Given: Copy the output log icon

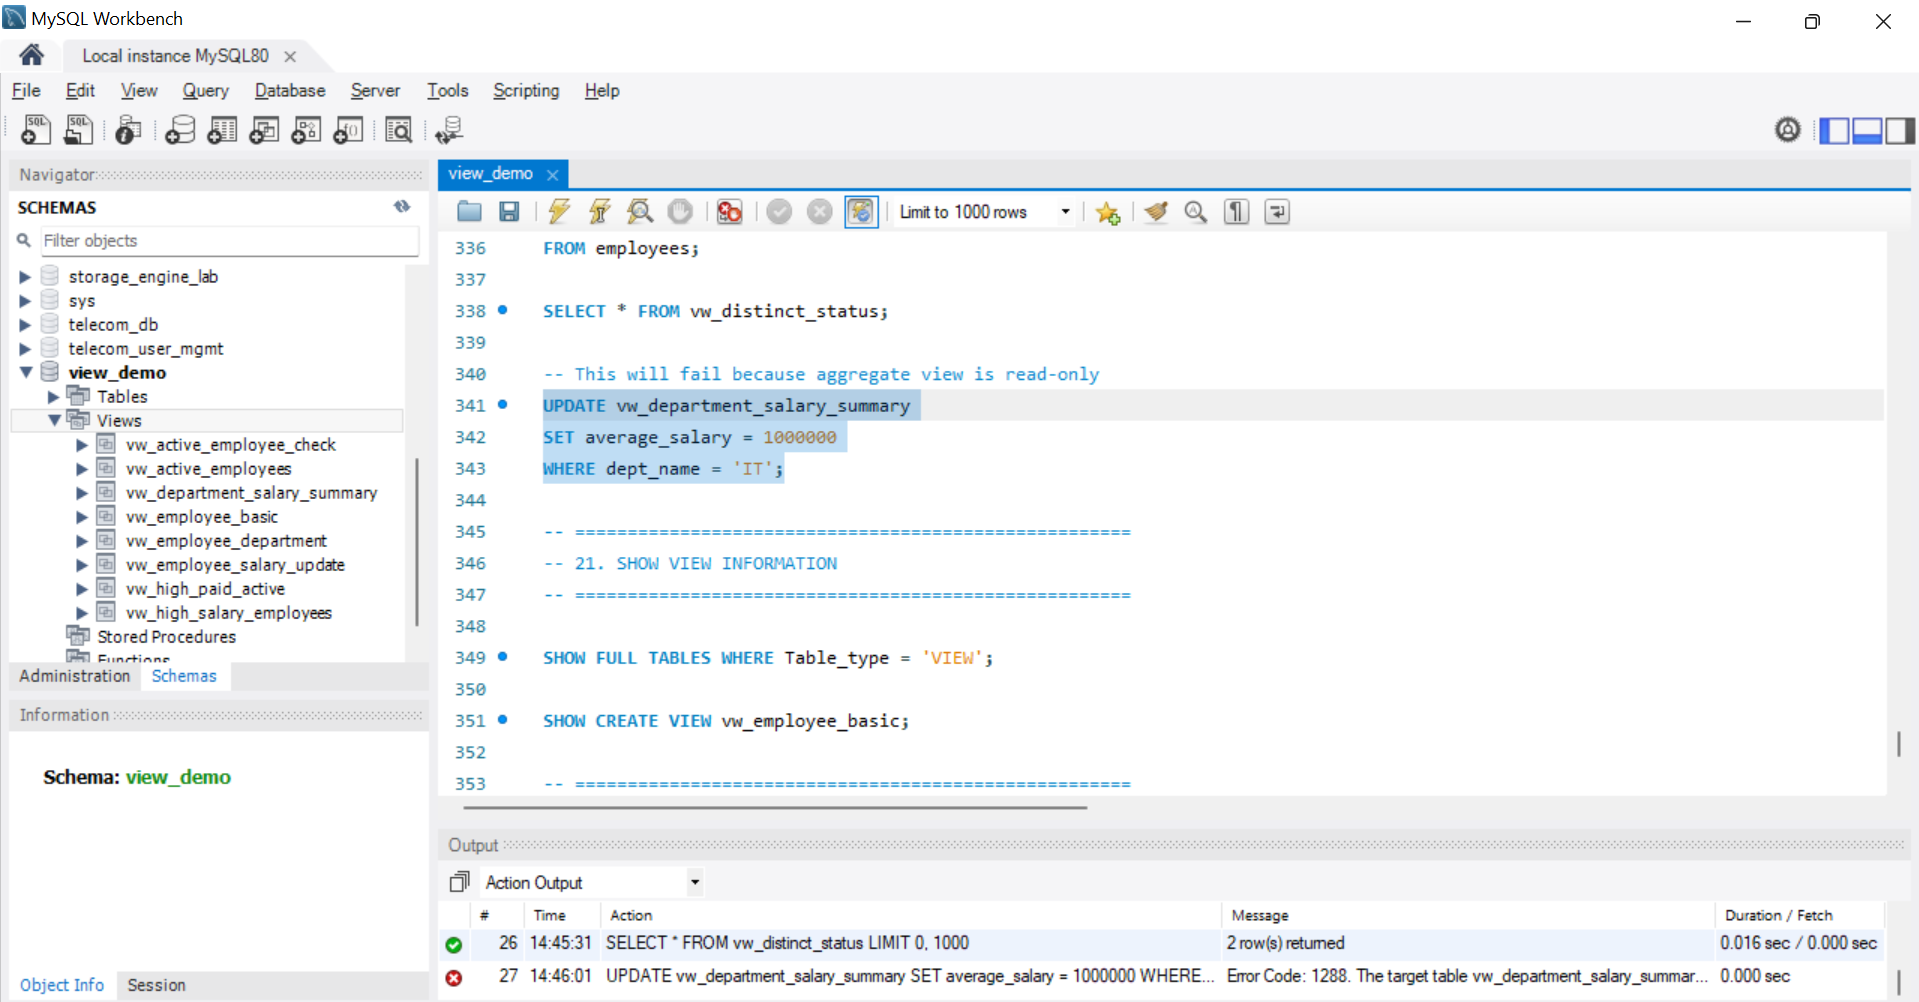Looking at the screenshot, I should 459,882.
